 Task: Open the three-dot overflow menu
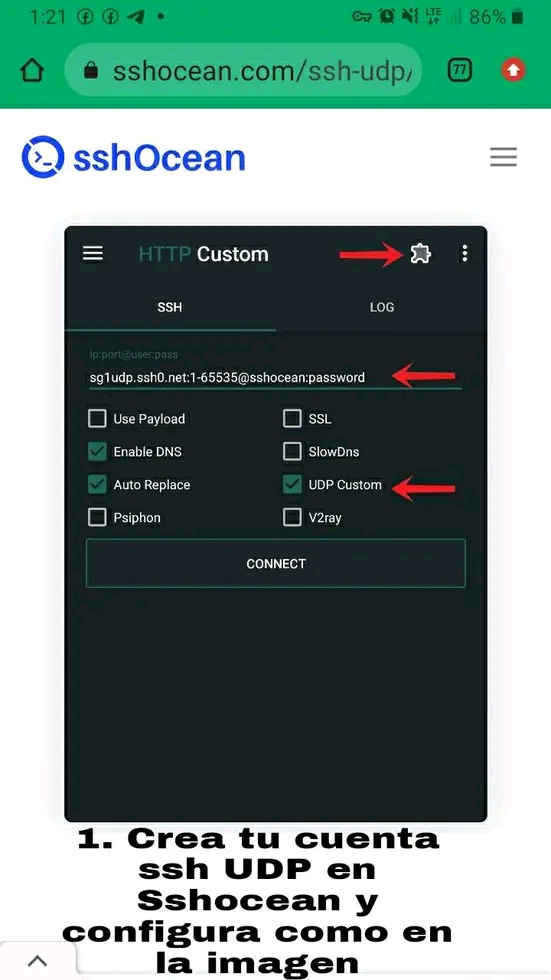tap(464, 253)
